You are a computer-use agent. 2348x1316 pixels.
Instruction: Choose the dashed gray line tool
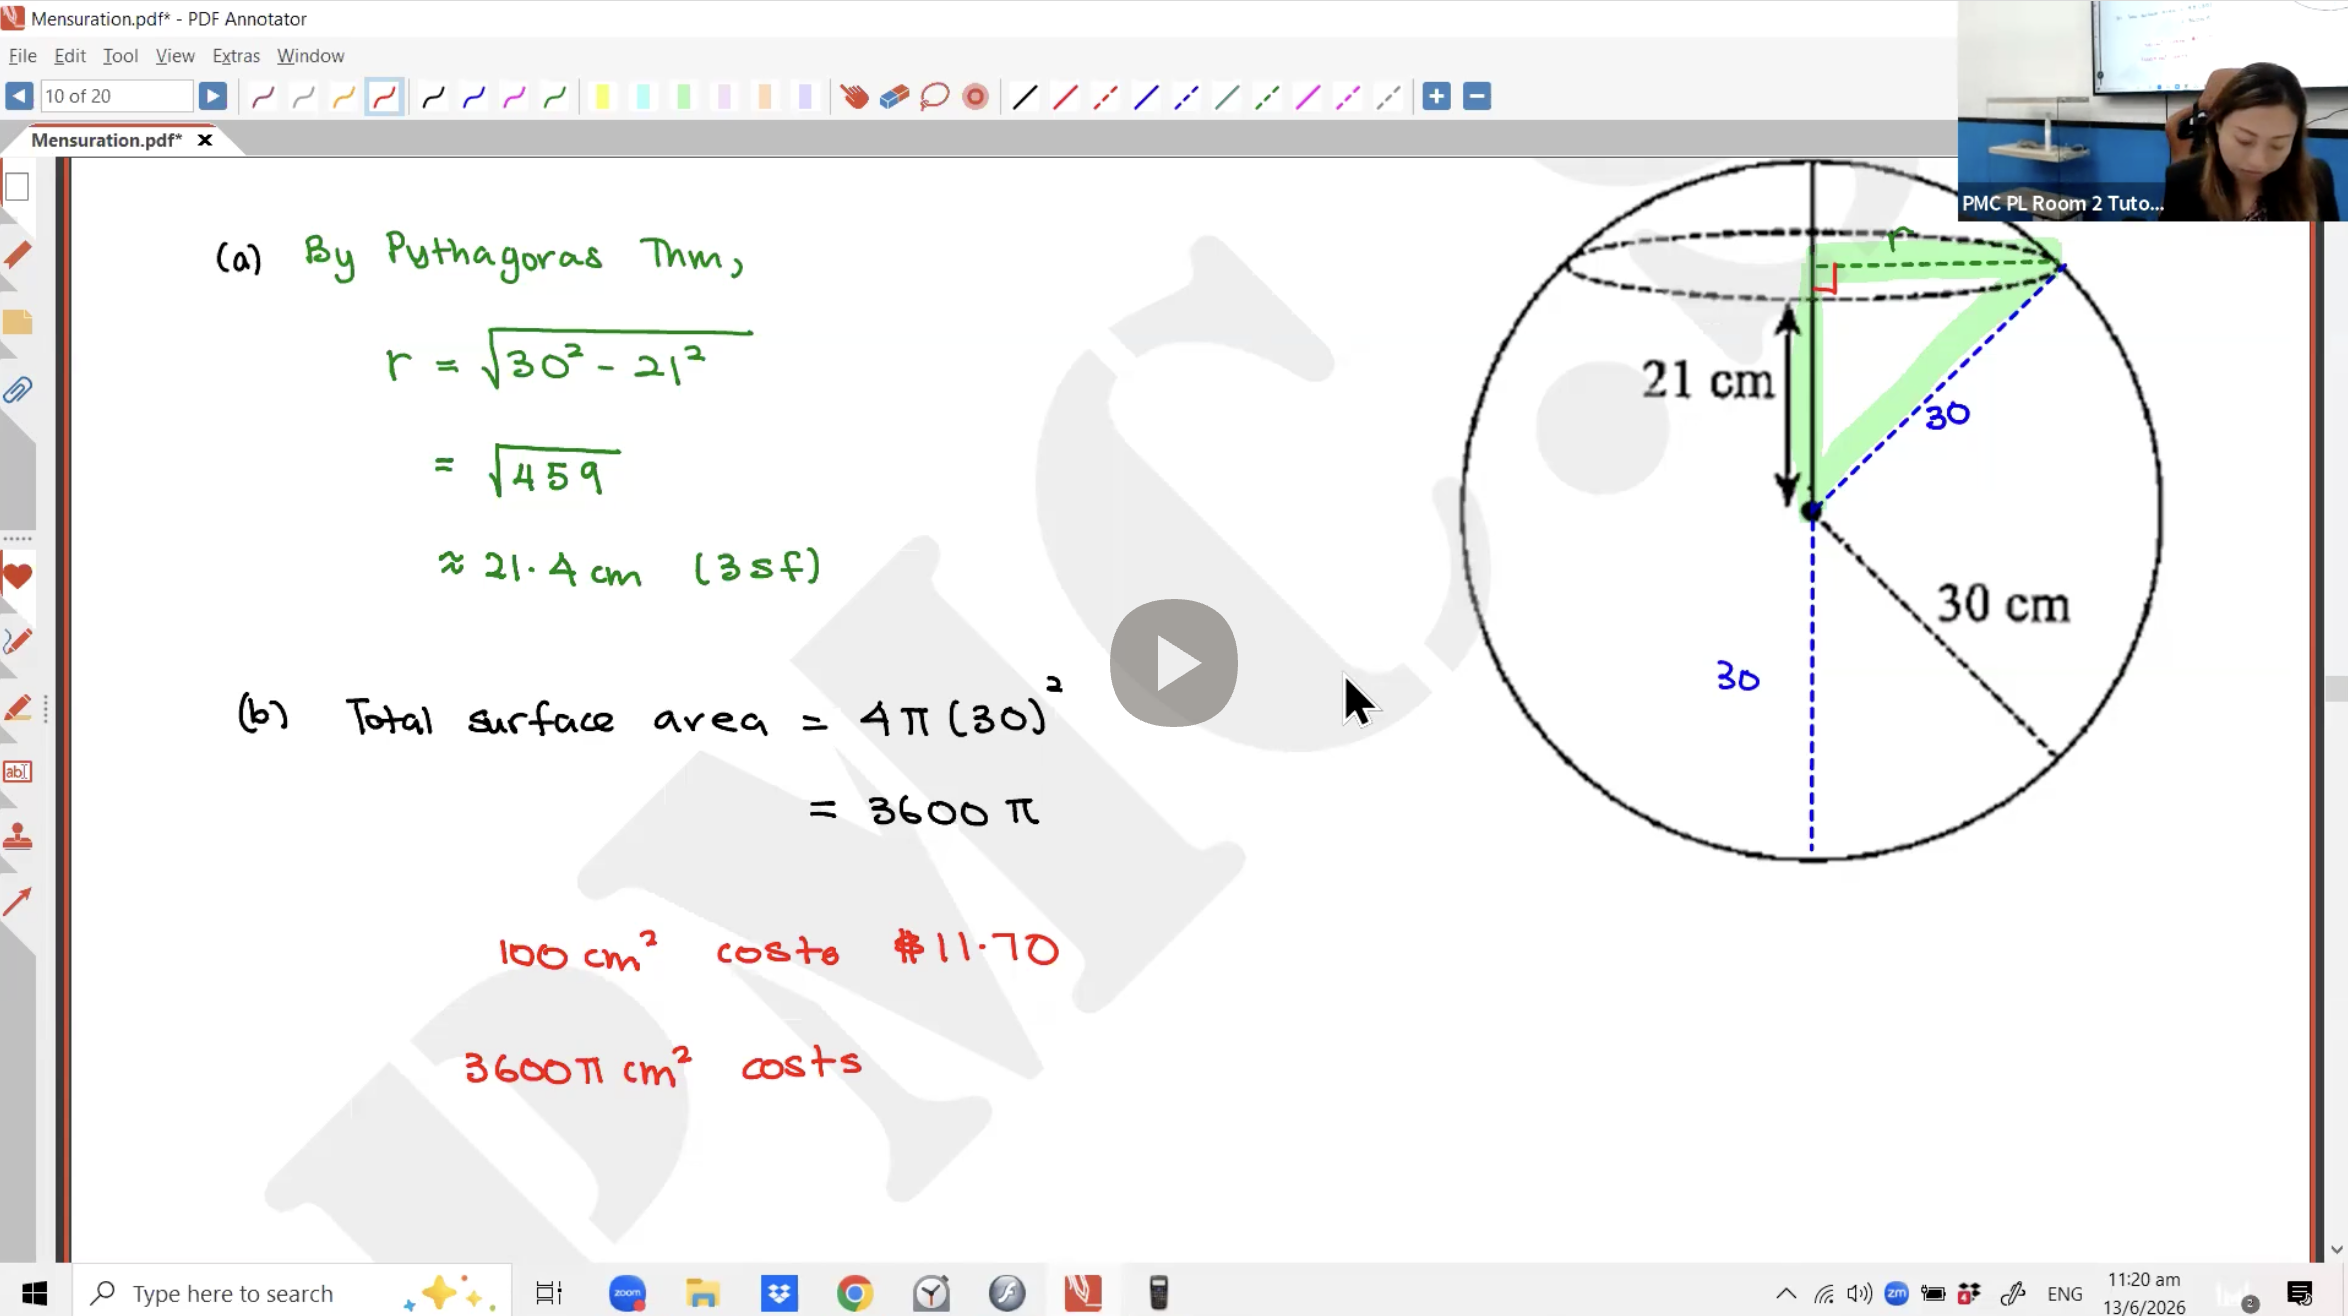click(1388, 96)
